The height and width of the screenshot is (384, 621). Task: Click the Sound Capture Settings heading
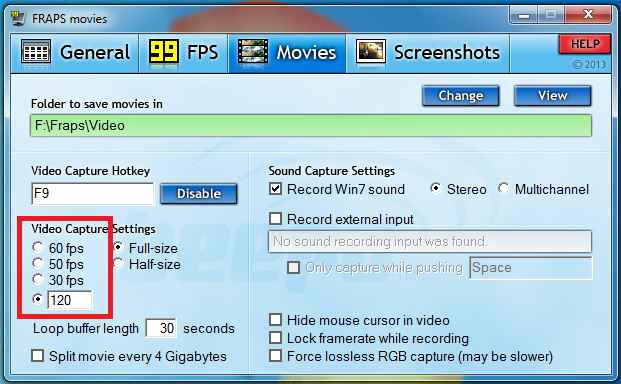(x=332, y=171)
